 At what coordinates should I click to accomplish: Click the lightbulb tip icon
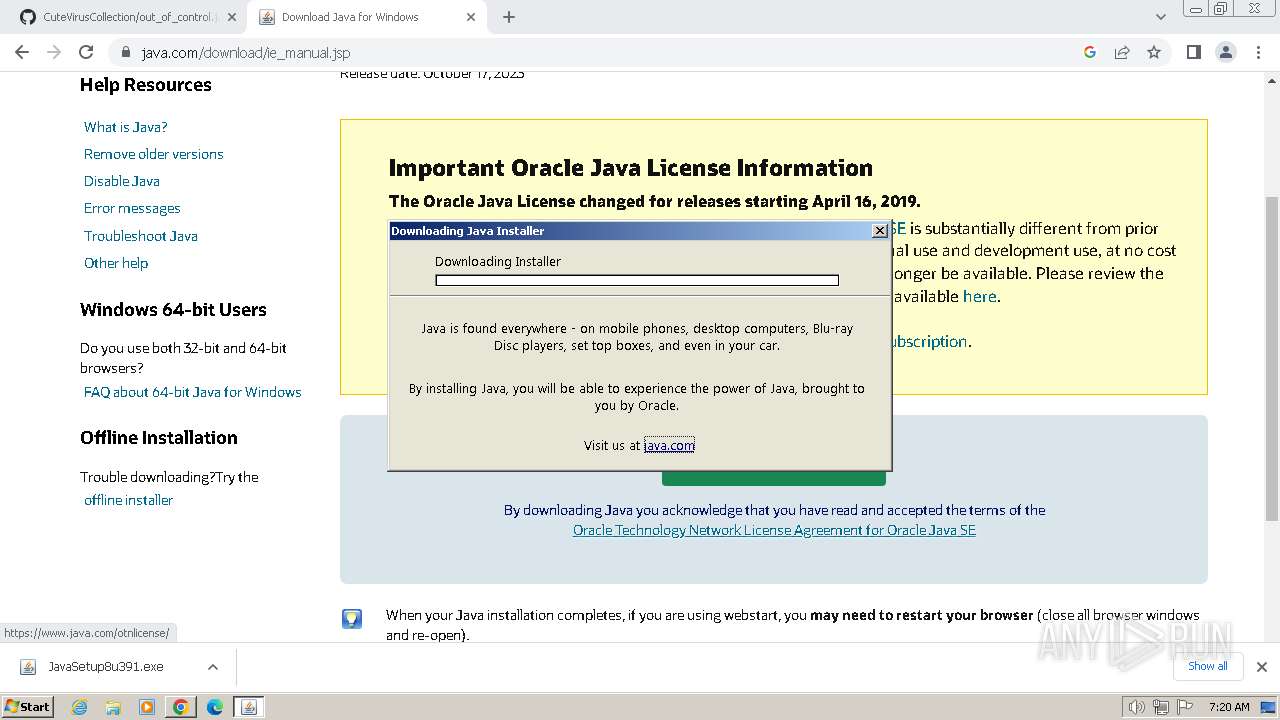(x=352, y=619)
